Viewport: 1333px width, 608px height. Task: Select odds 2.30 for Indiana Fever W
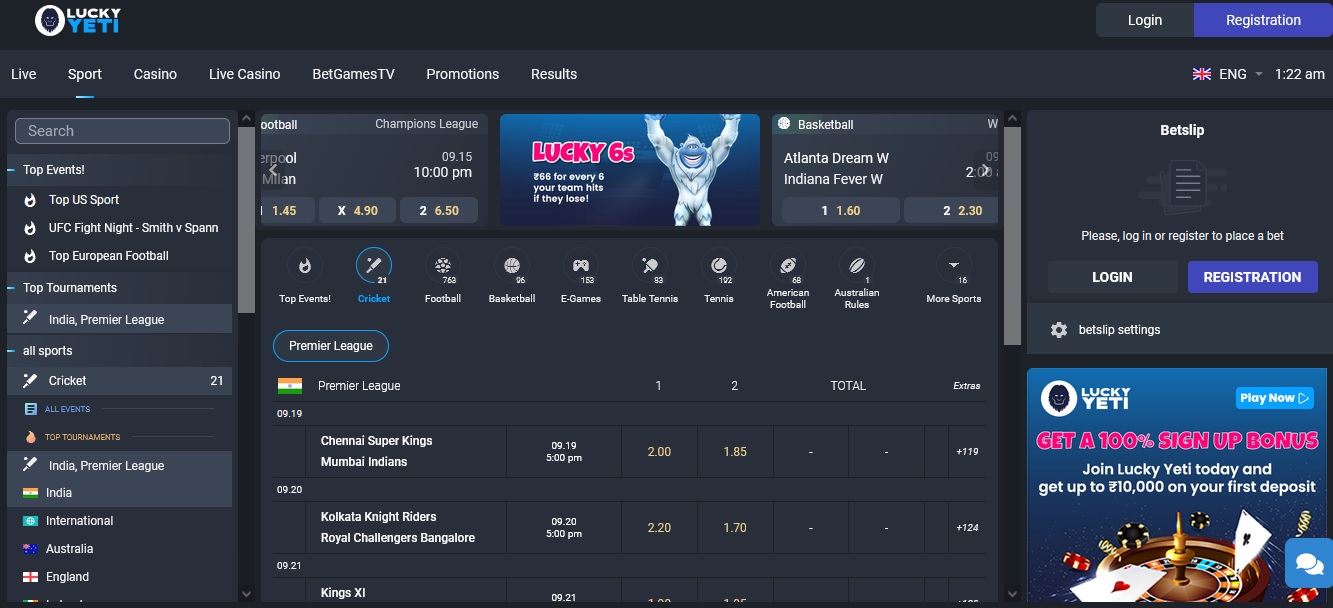(951, 211)
